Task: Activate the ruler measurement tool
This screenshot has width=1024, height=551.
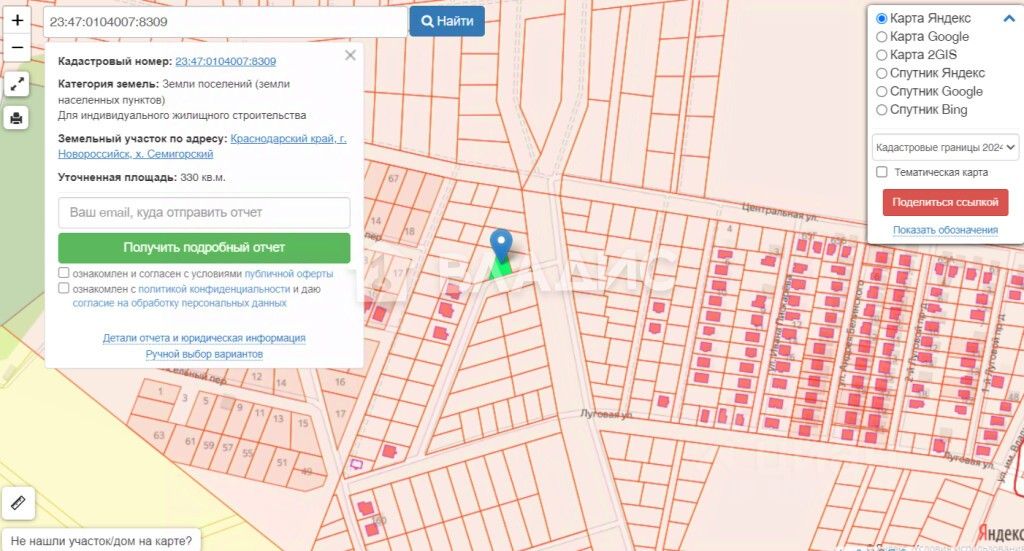Action: point(18,503)
